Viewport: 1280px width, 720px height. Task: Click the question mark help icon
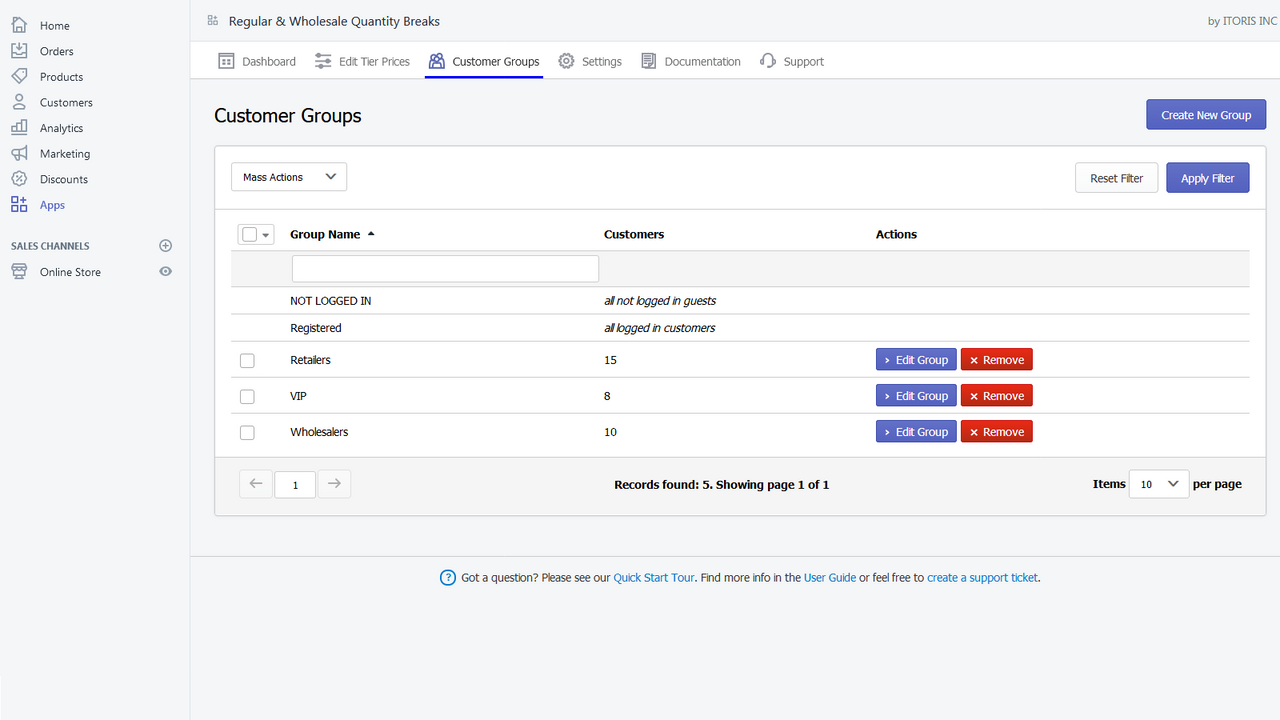coord(448,577)
